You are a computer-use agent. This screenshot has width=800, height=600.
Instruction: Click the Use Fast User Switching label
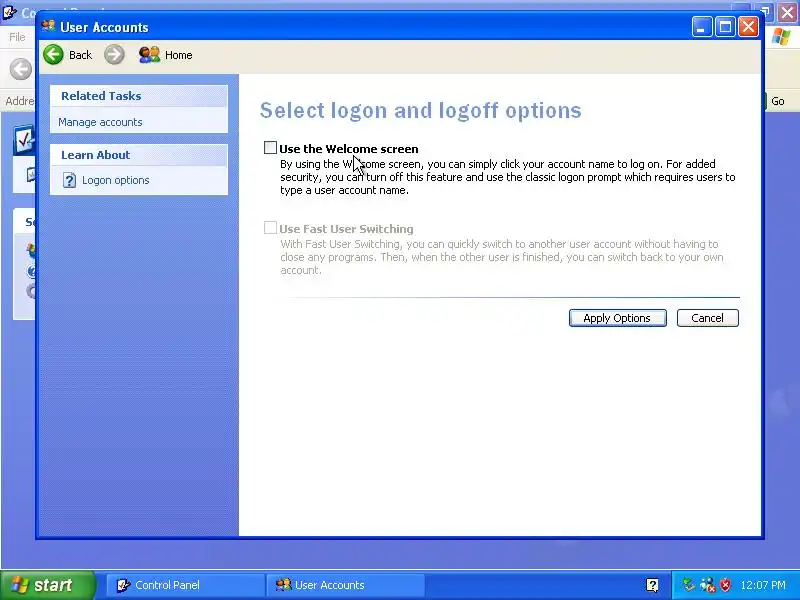point(346,229)
